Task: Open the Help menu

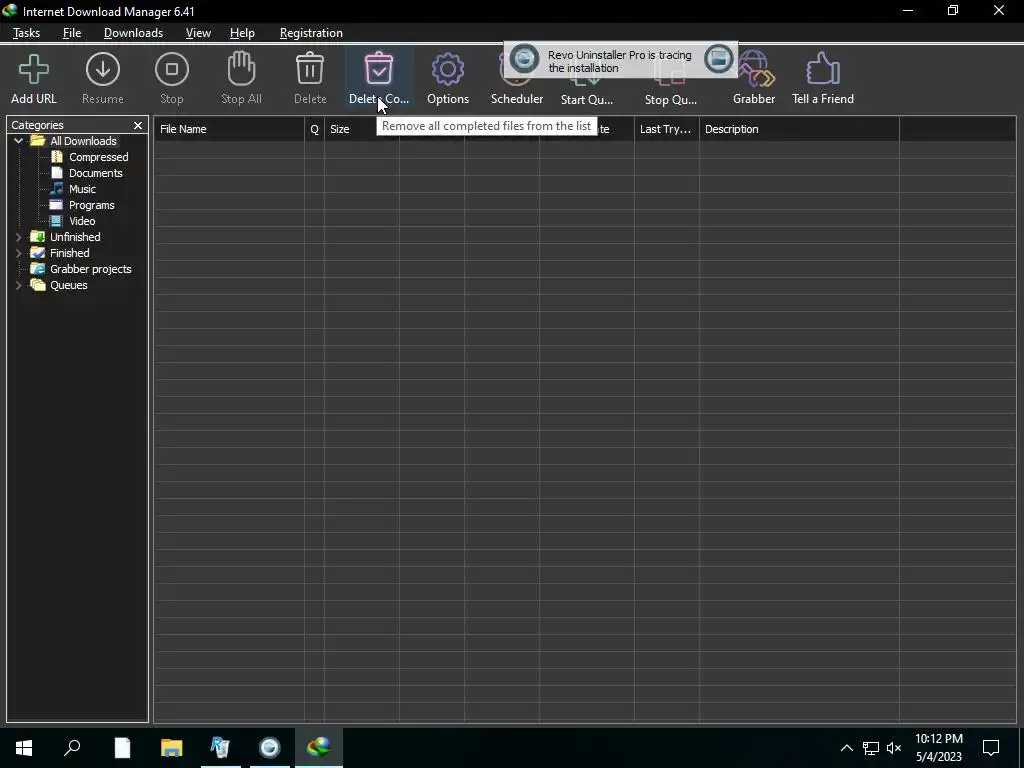Action: (x=242, y=33)
